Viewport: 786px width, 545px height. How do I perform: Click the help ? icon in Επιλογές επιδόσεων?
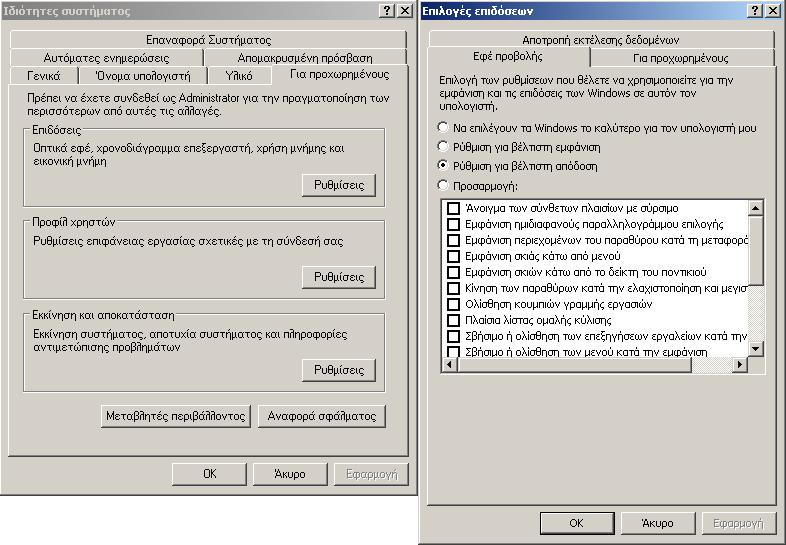coord(754,11)
